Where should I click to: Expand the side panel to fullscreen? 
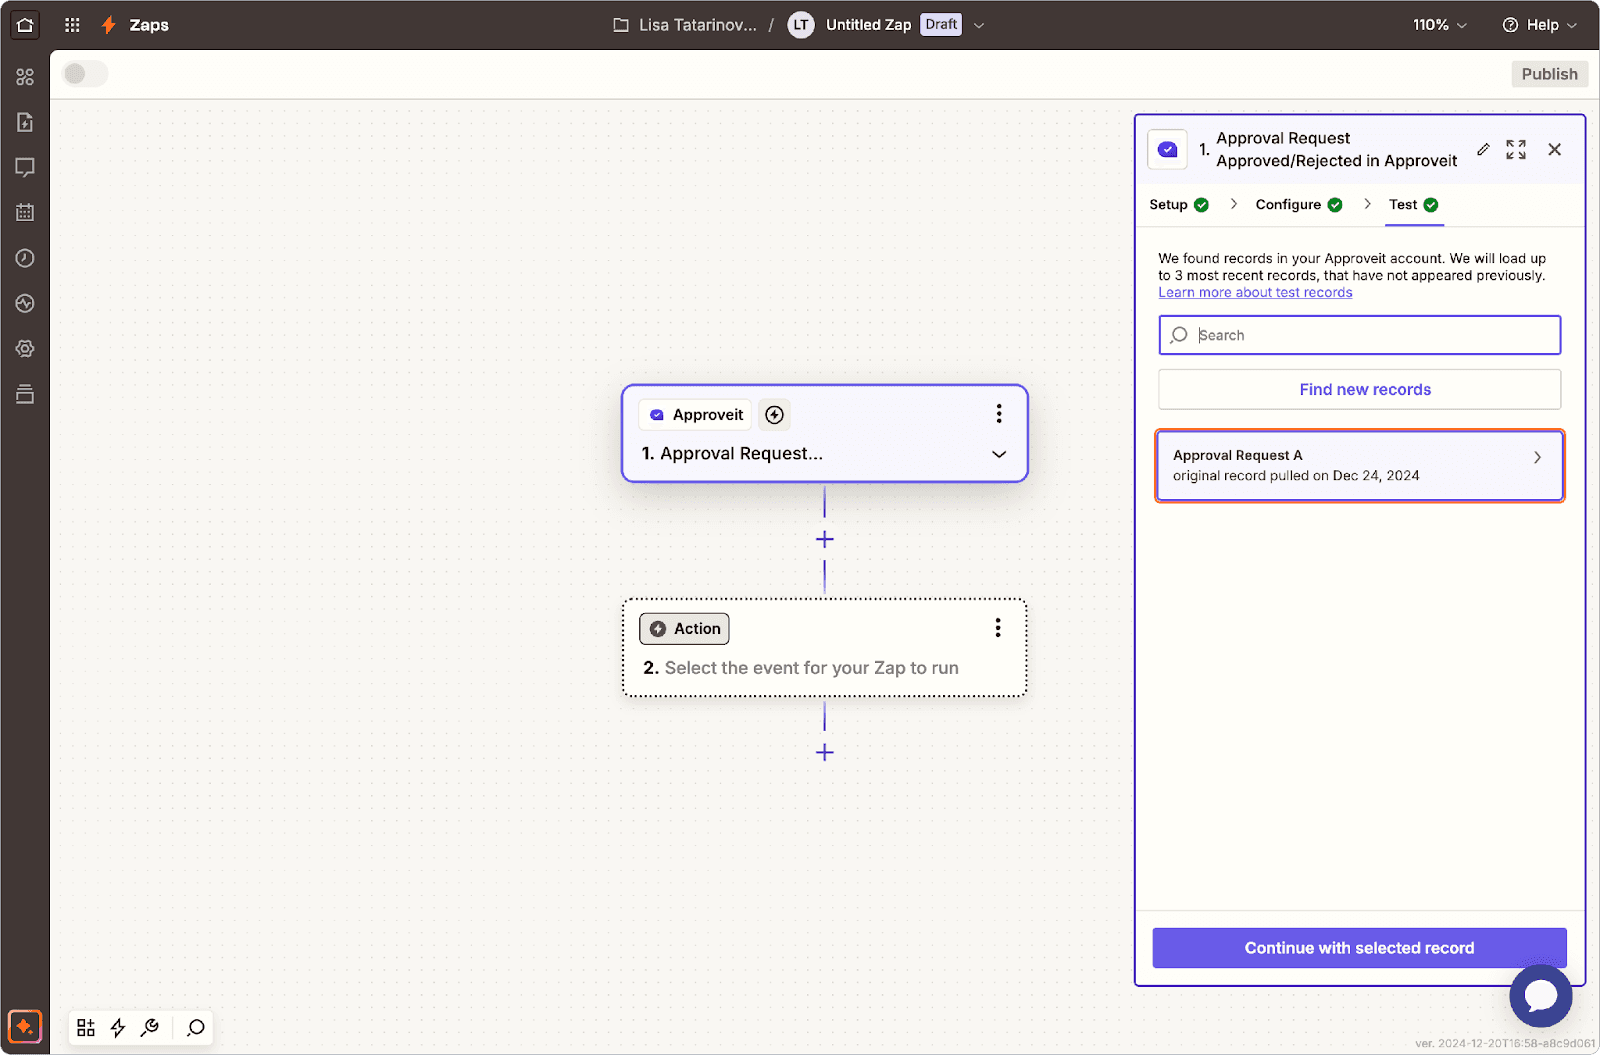1516,149
